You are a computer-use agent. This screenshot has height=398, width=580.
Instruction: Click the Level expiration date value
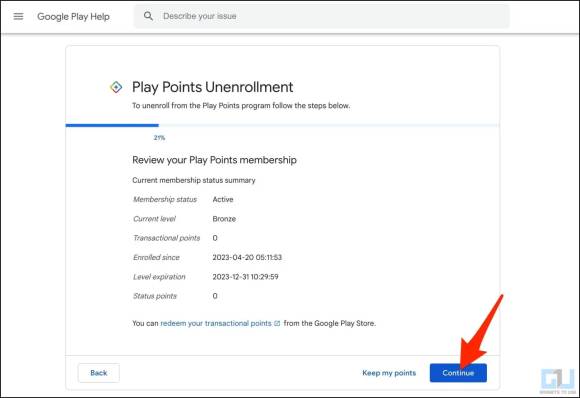(x=245, y=277)
